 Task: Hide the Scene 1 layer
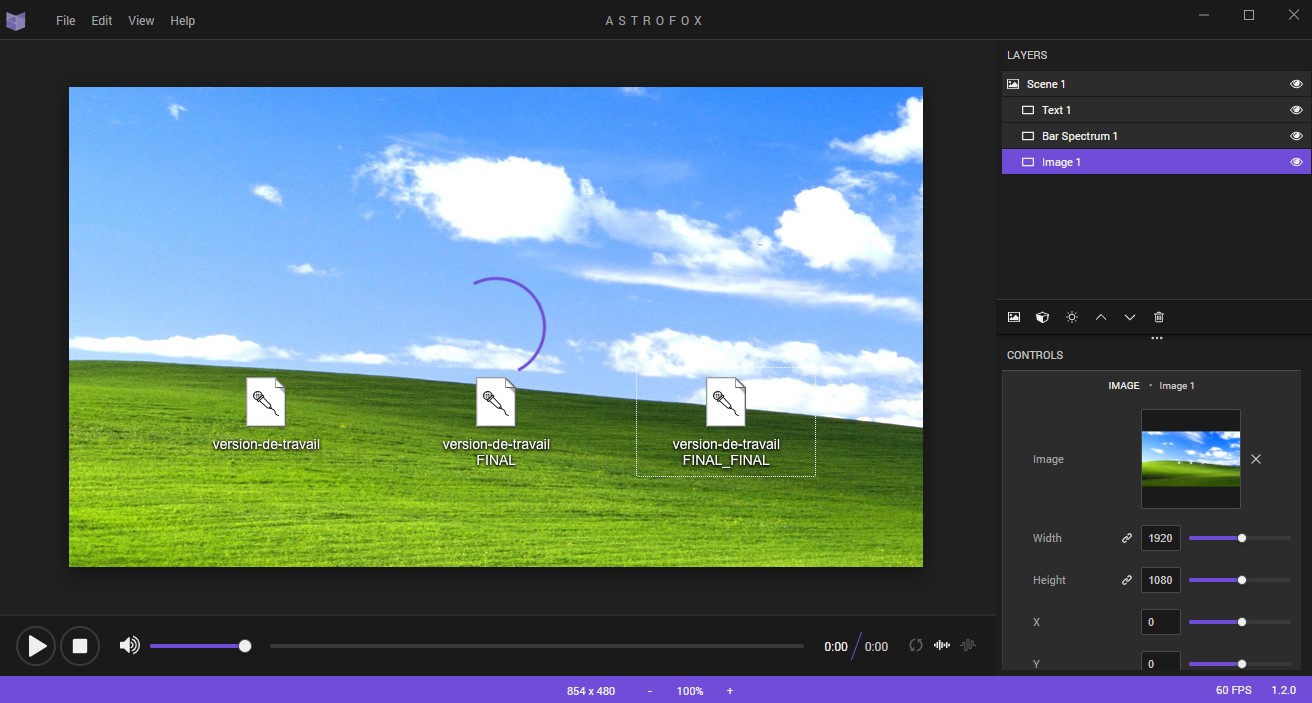[x=1296, y=83]
